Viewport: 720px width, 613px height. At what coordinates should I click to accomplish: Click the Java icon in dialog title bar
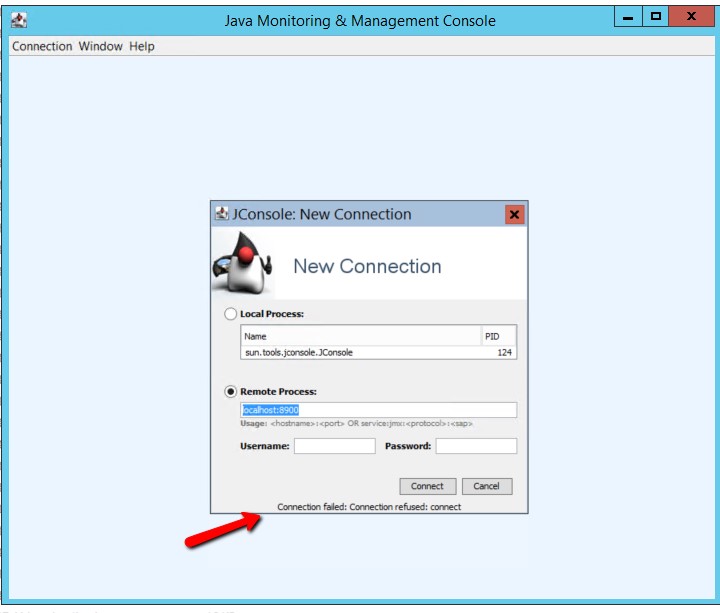pos(222,213)
